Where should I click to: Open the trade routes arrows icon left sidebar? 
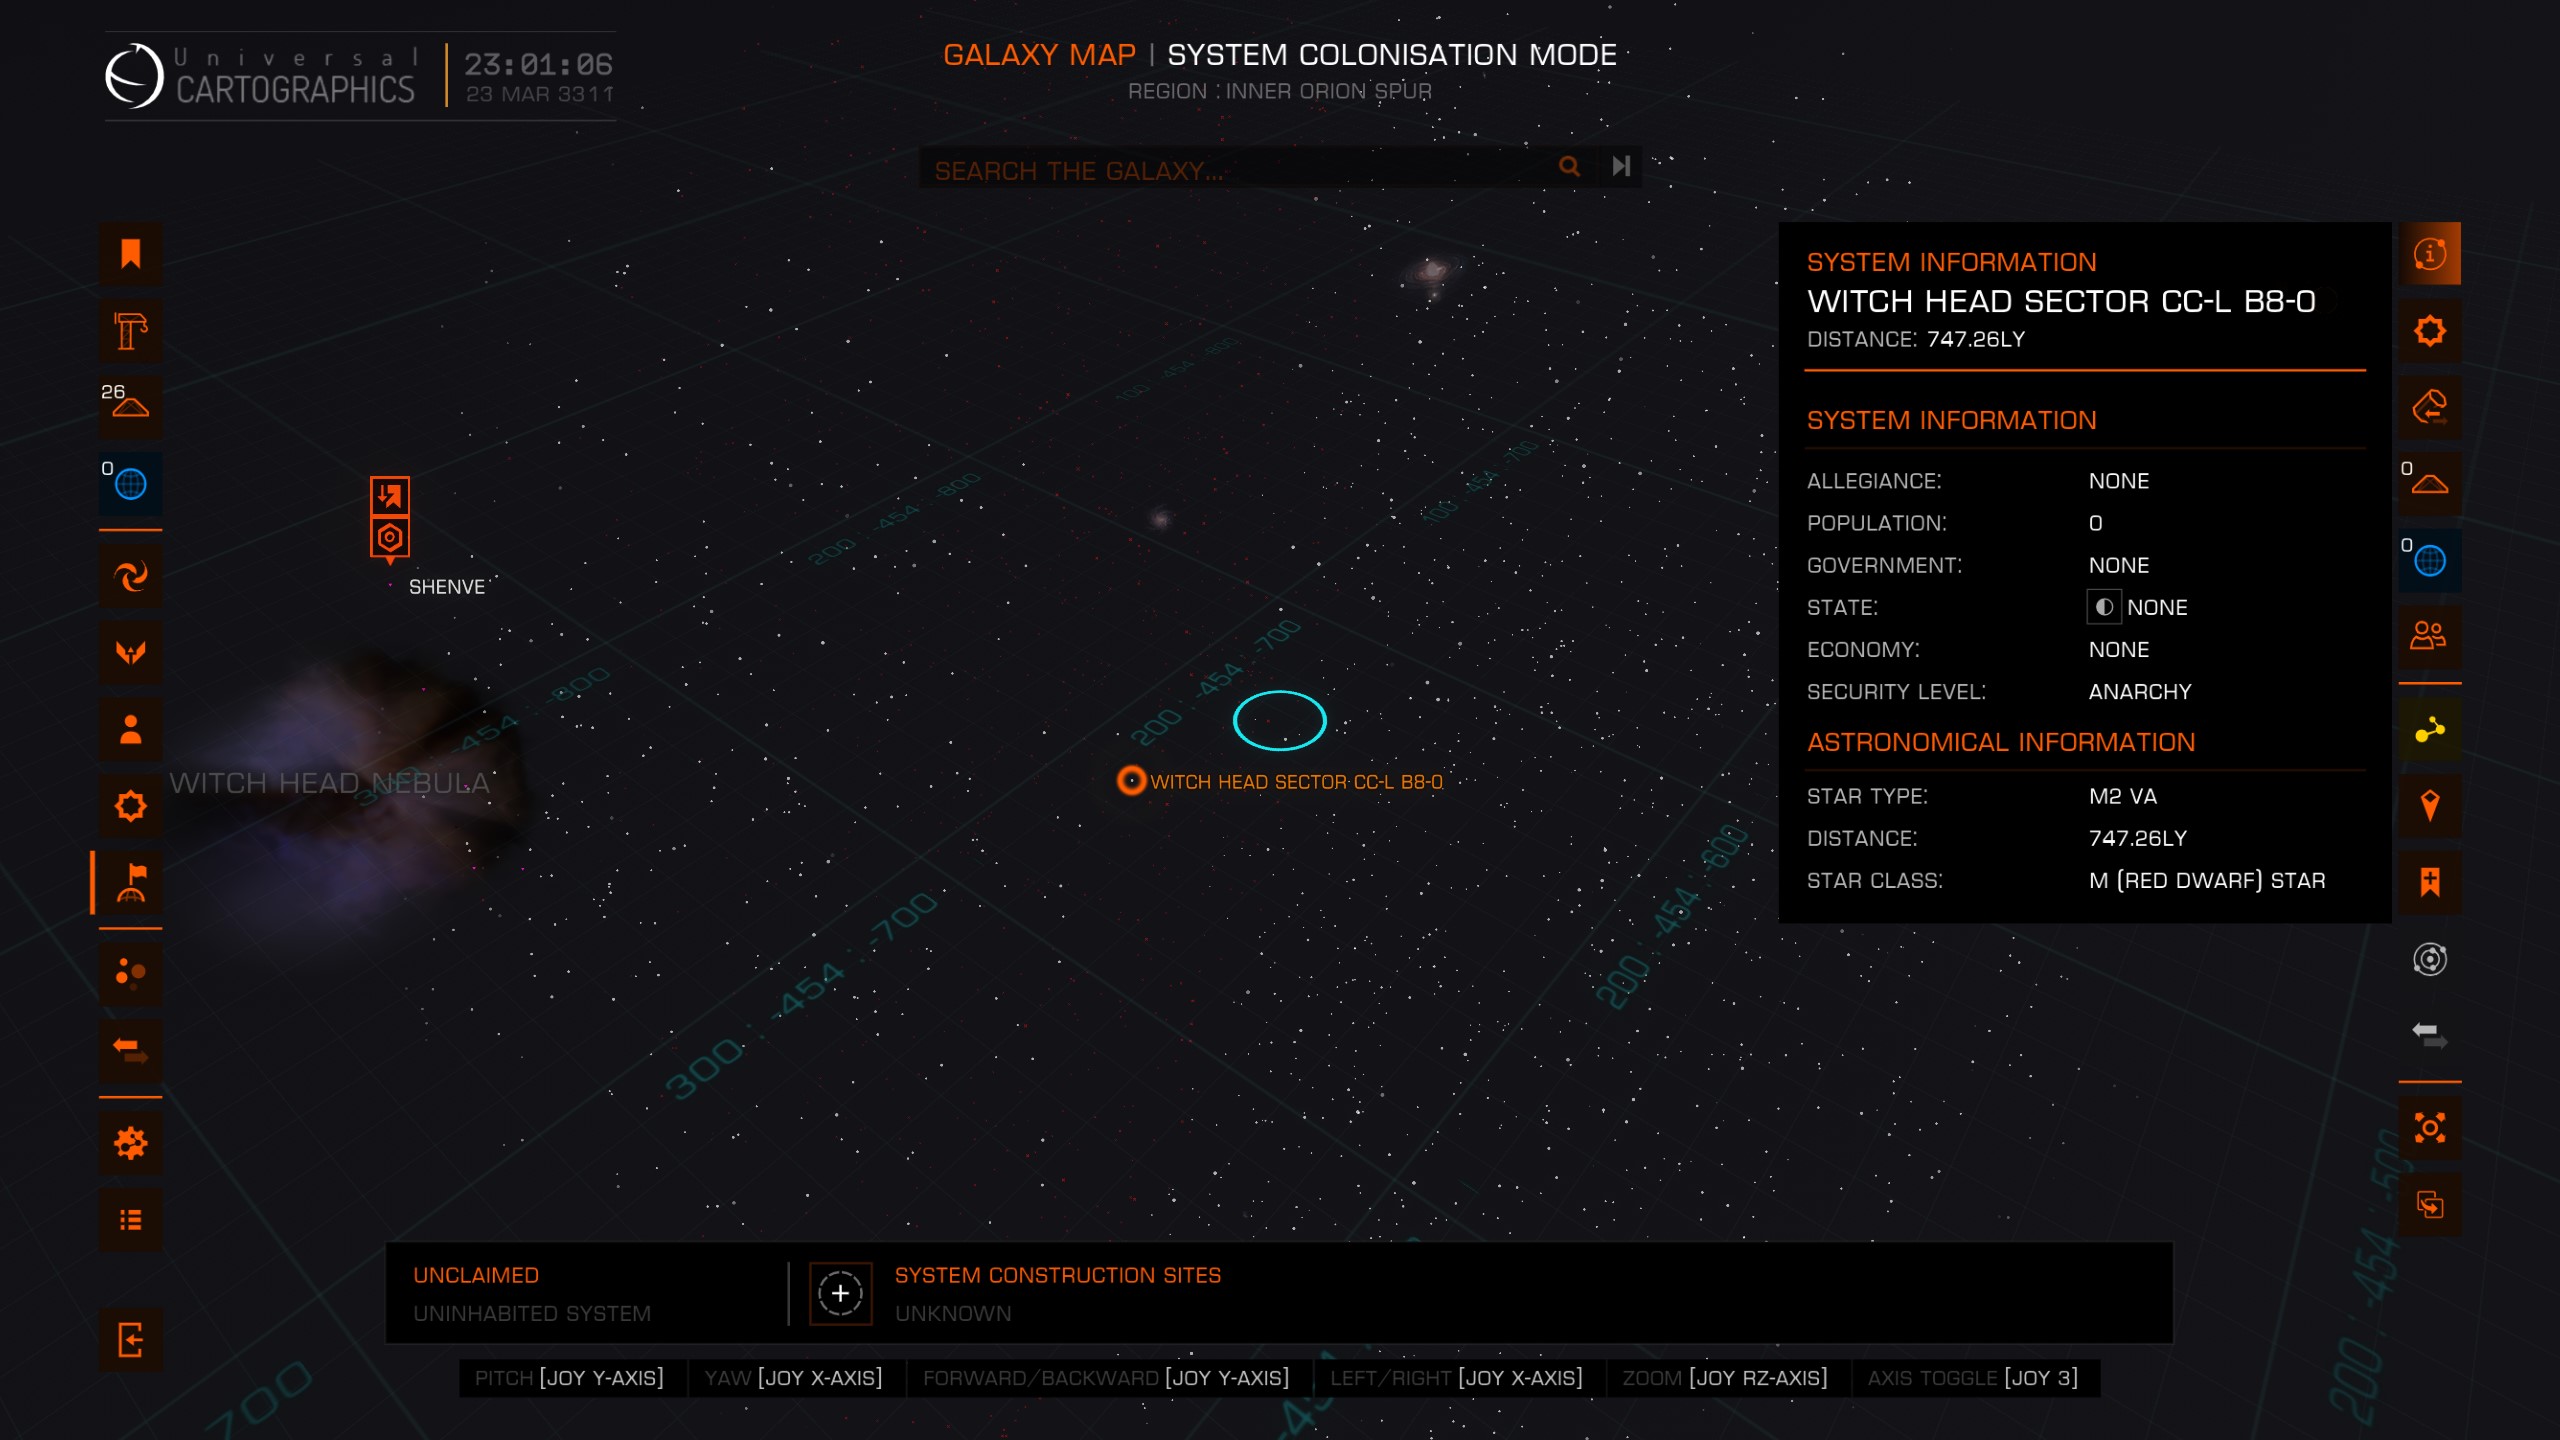click(x=130, y=1050)
